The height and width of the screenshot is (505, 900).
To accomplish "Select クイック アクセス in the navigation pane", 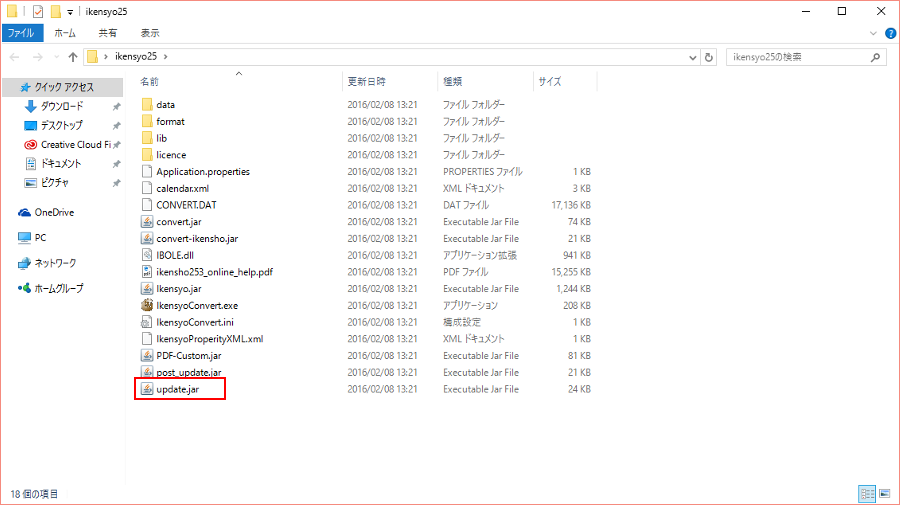I will tap(64, 87).
